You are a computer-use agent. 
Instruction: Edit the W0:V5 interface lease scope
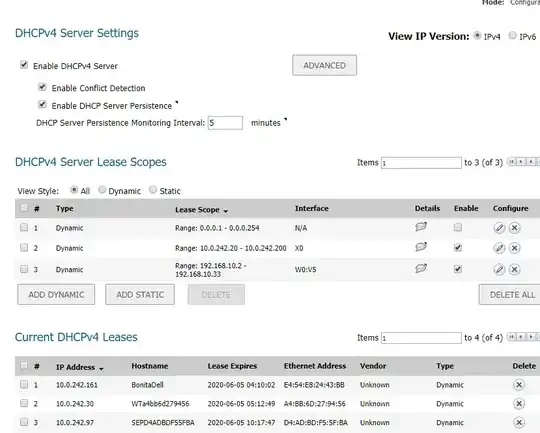pos(499,269)
